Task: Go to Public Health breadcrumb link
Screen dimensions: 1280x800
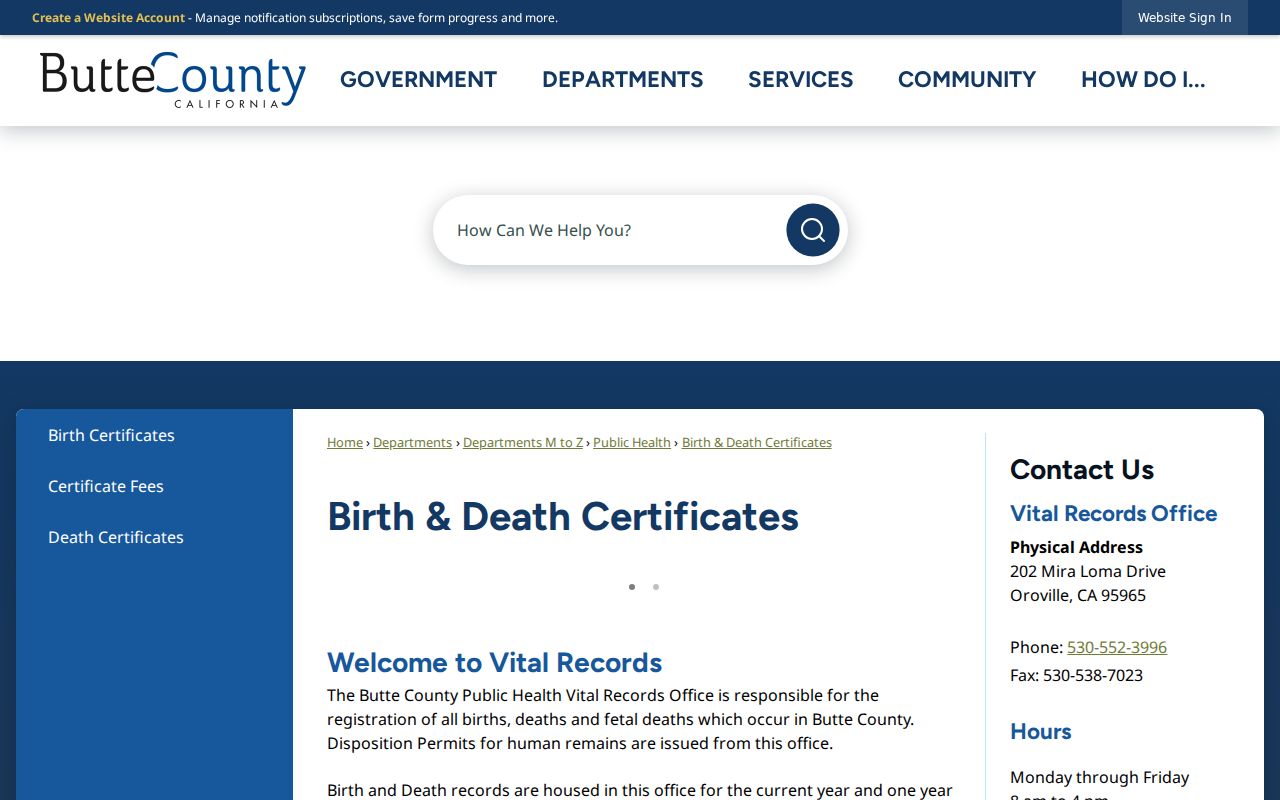Action: click(x=632, y=442)
